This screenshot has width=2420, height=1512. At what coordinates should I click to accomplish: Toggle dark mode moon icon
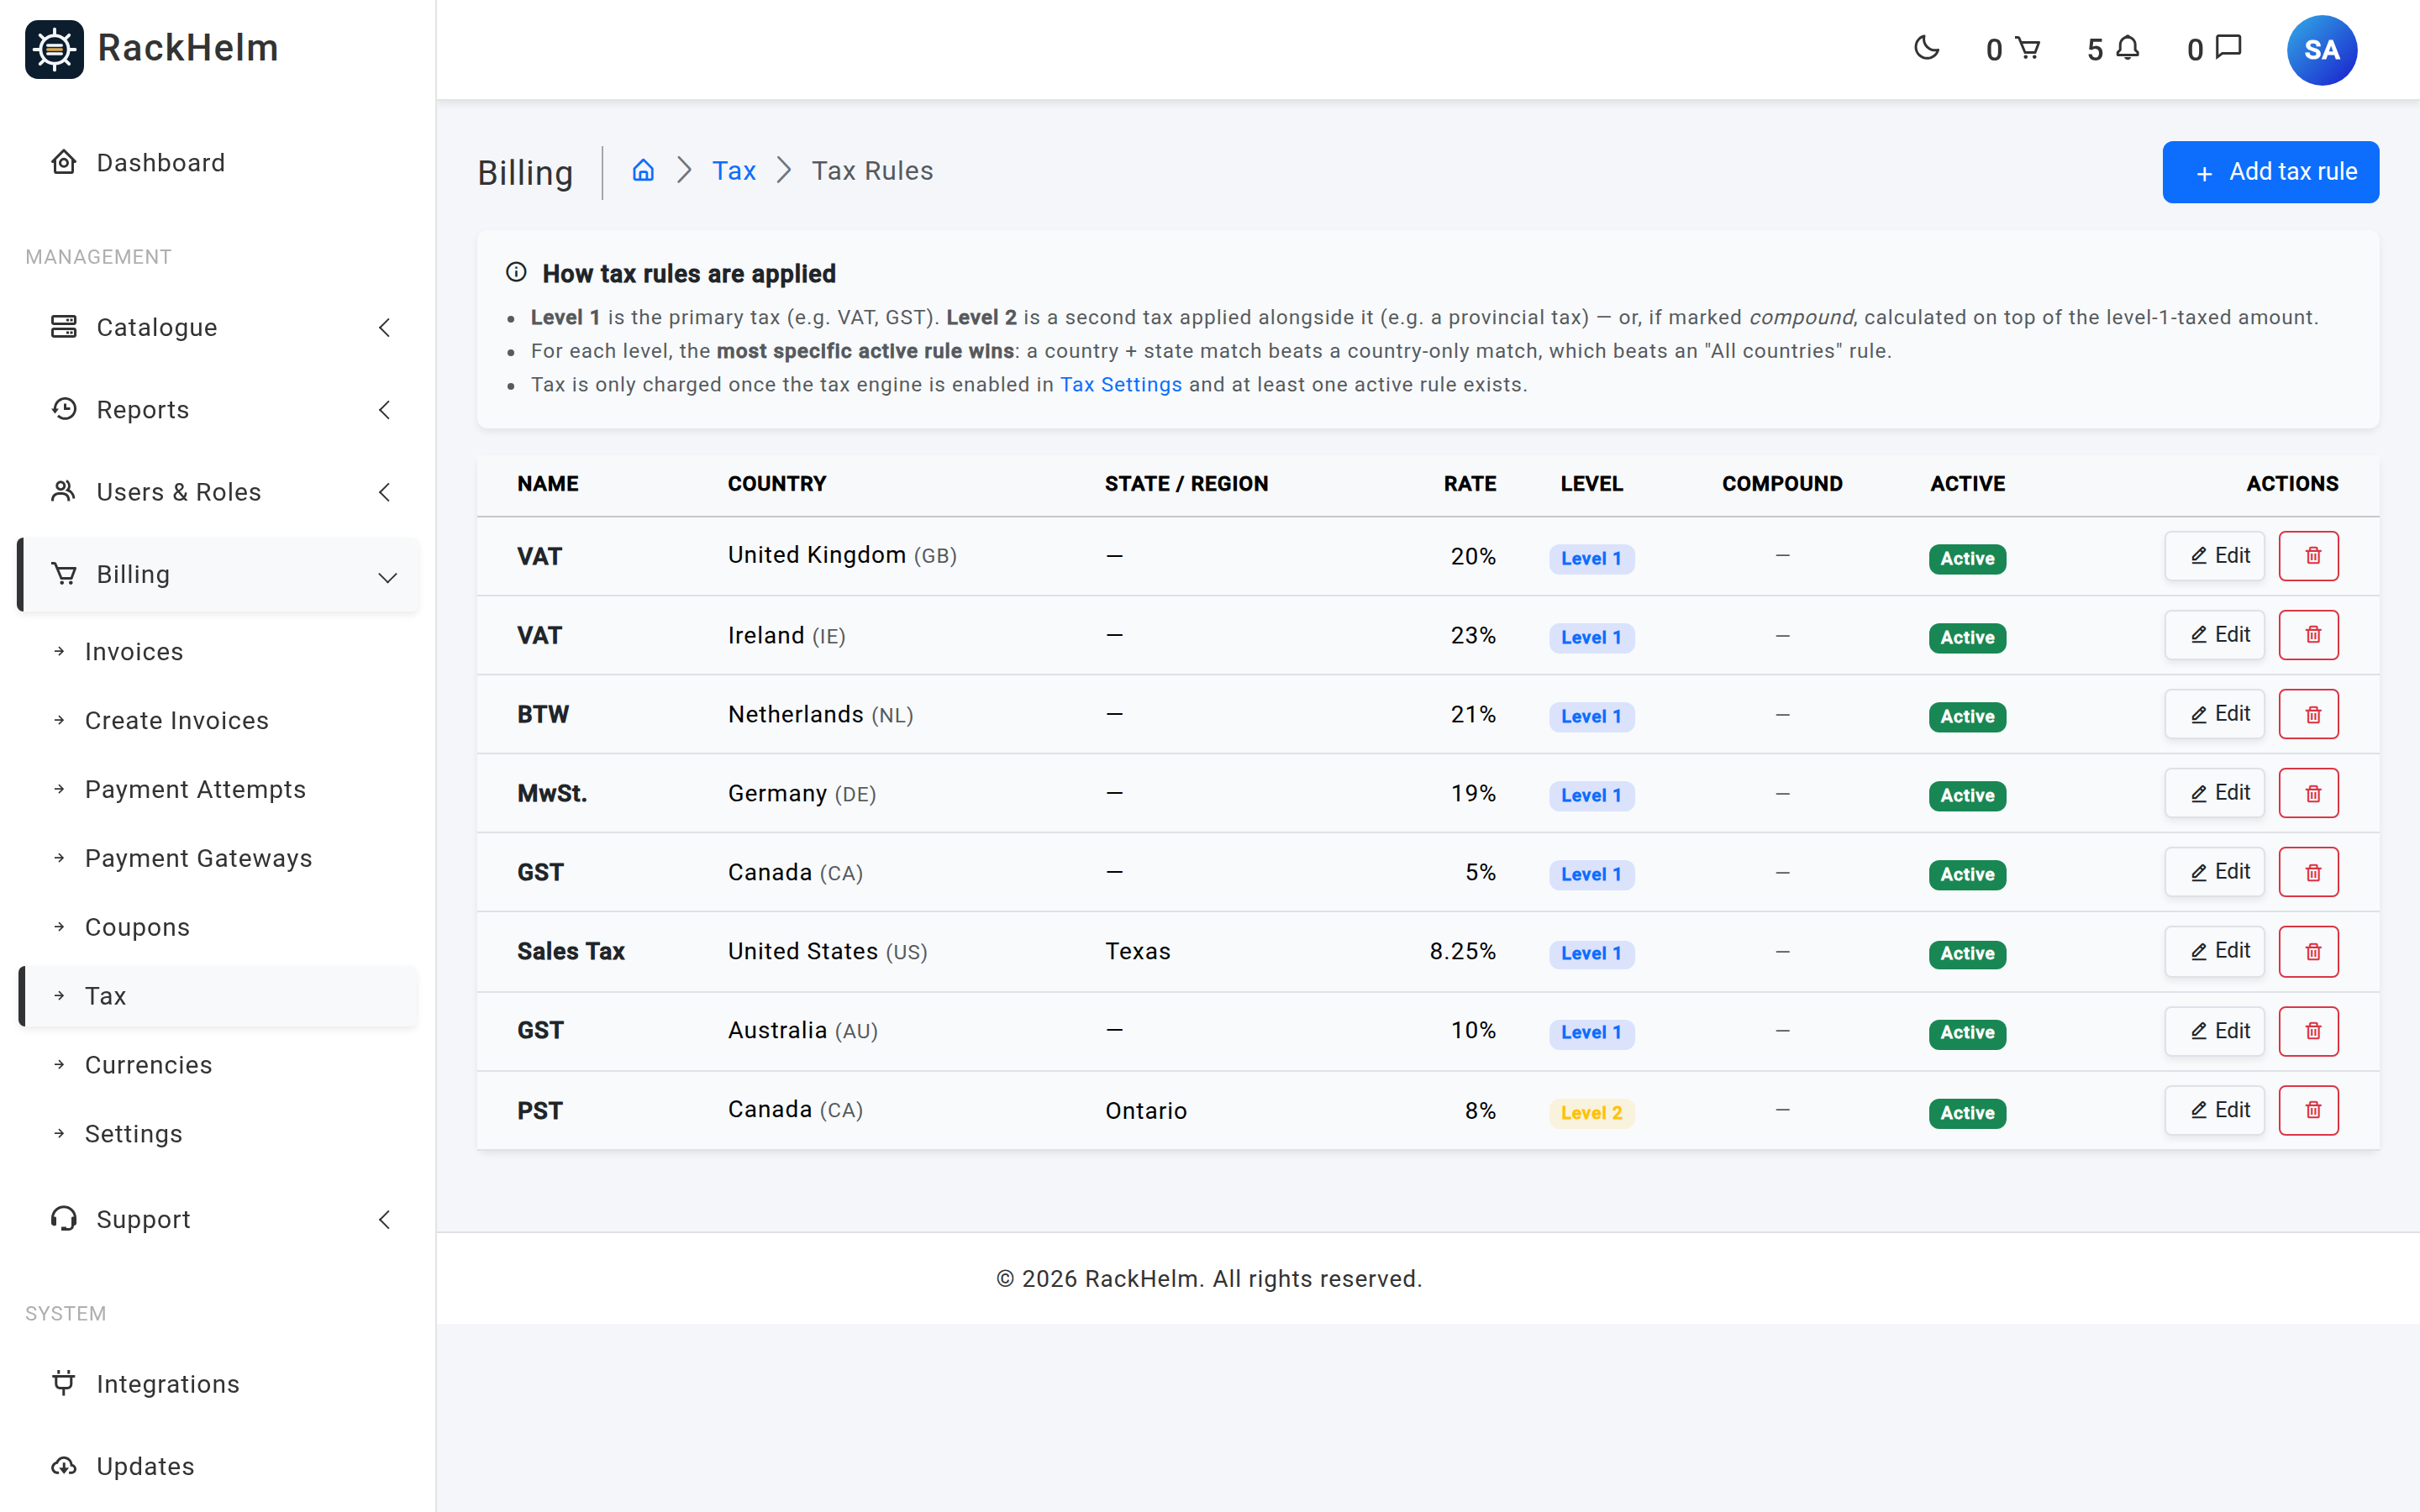[x=1926, y=48]
